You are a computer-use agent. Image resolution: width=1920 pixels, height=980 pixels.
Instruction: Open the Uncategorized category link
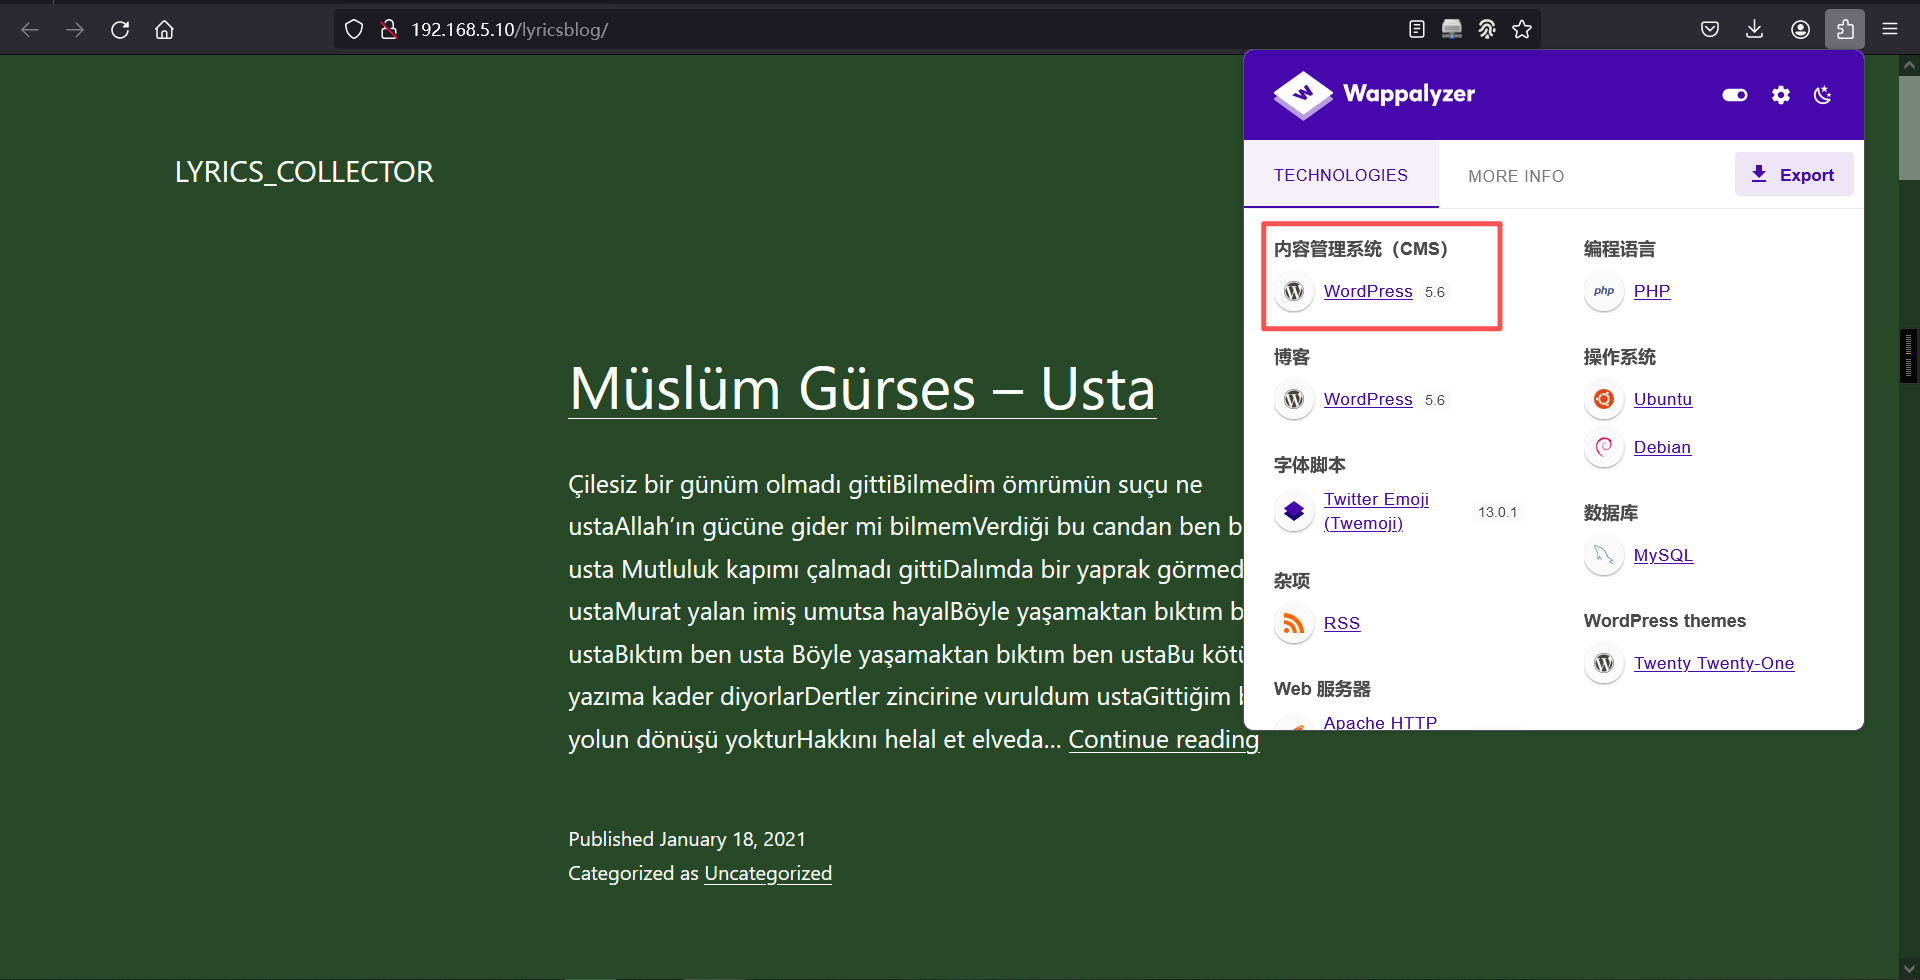click(768, 873)
